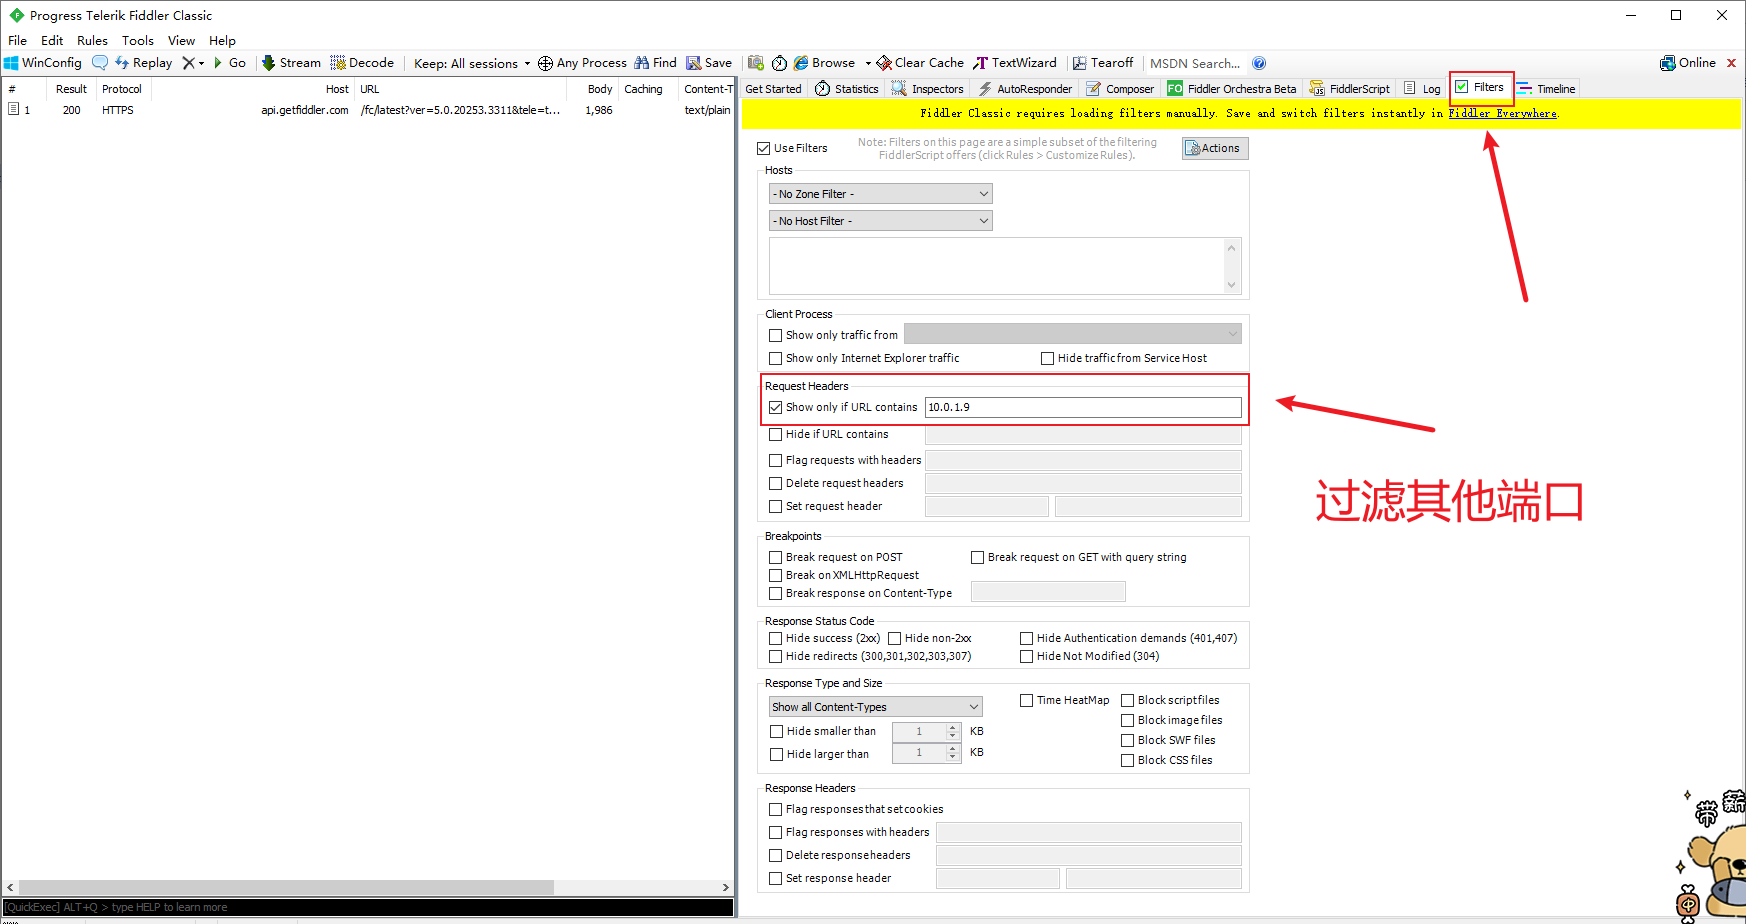Sort sessions by the Result column header
1746x924 pixels.
[71, 89]
